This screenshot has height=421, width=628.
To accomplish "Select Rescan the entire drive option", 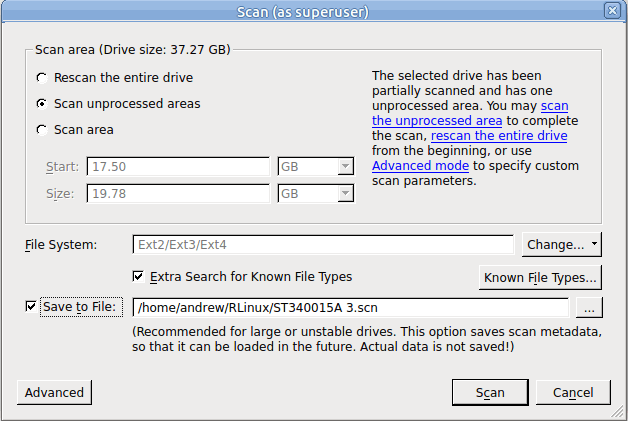I will [x=41, y=77].
